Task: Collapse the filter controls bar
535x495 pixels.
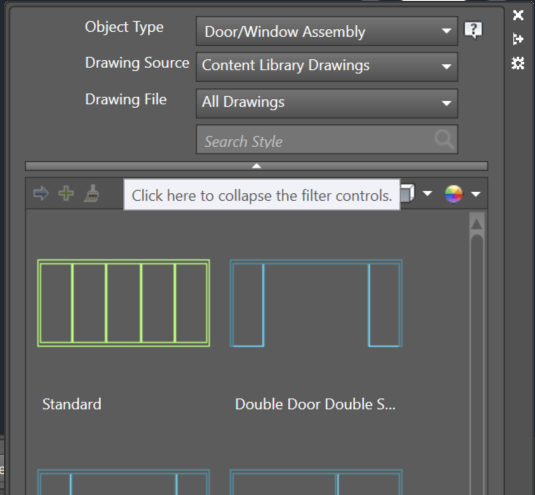Action: tap(257, 166)
